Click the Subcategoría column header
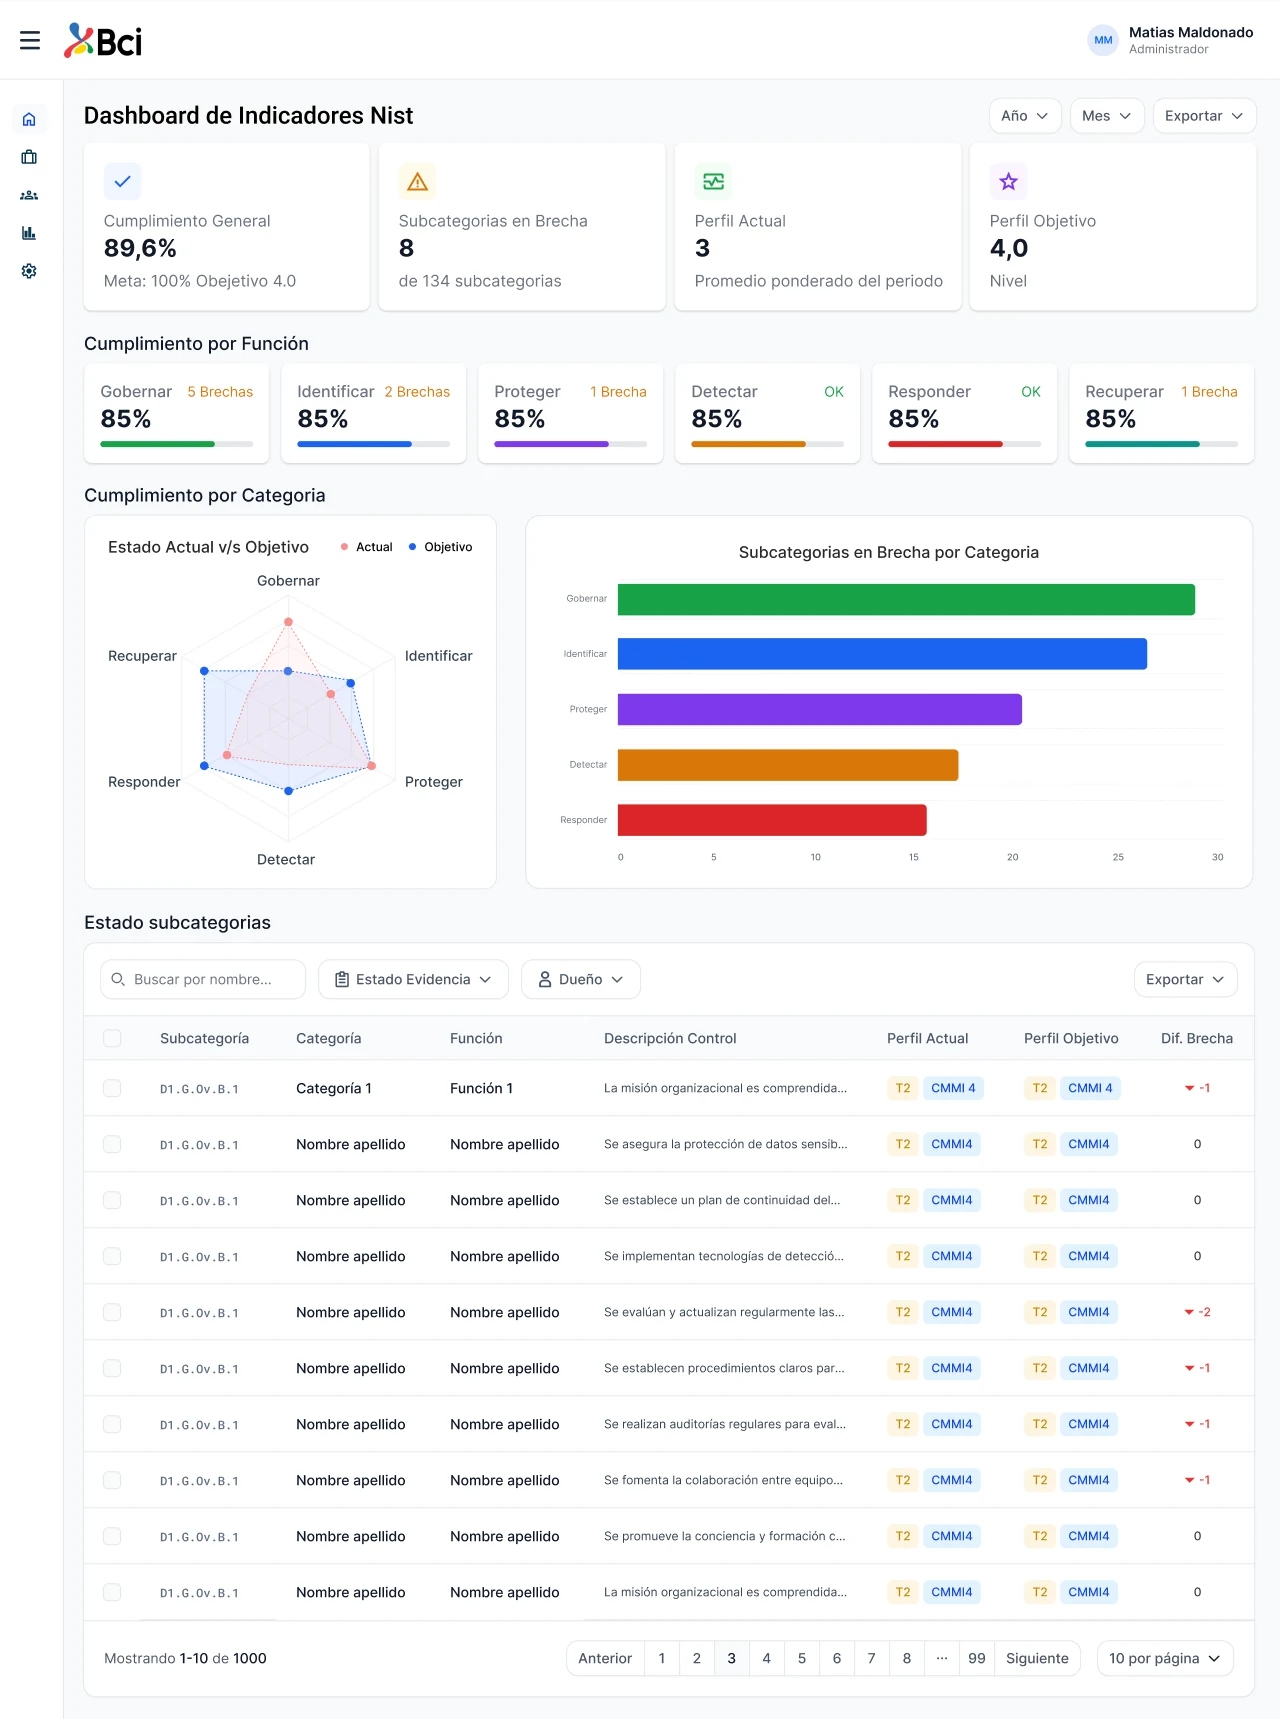This screenshot has width=1280, height=1719. 204,1038
